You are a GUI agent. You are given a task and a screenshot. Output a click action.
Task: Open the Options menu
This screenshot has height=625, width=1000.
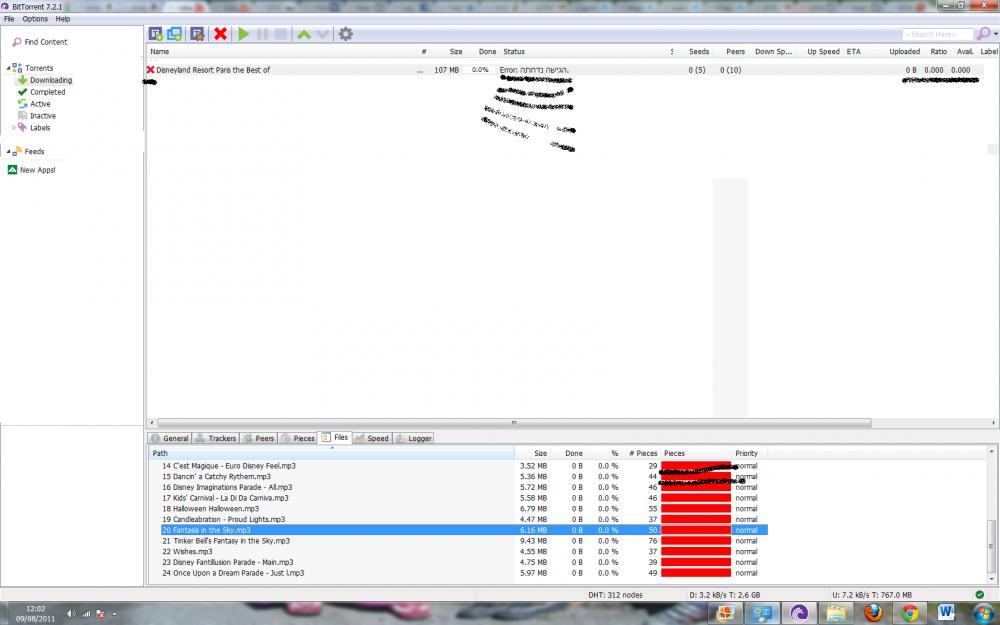(x=35, y=19)
